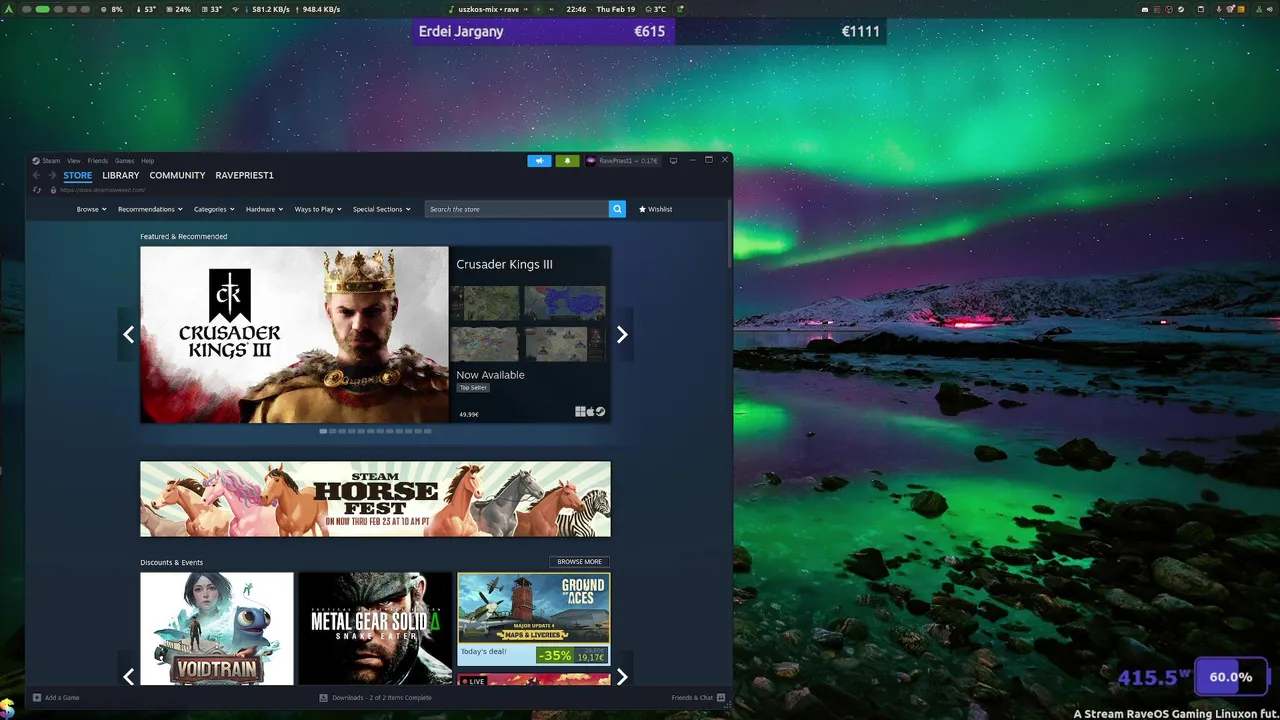
Task: Click the 60.0% gauge overlay
Action: (x=1231, y=677)
